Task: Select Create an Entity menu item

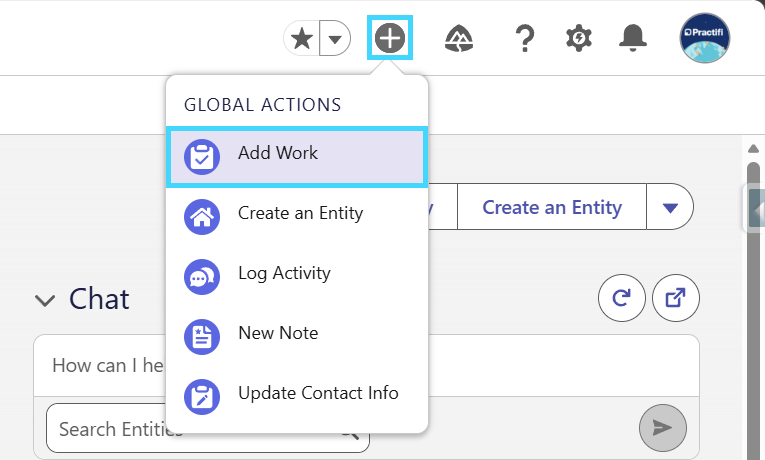Action: click(297, 217)
